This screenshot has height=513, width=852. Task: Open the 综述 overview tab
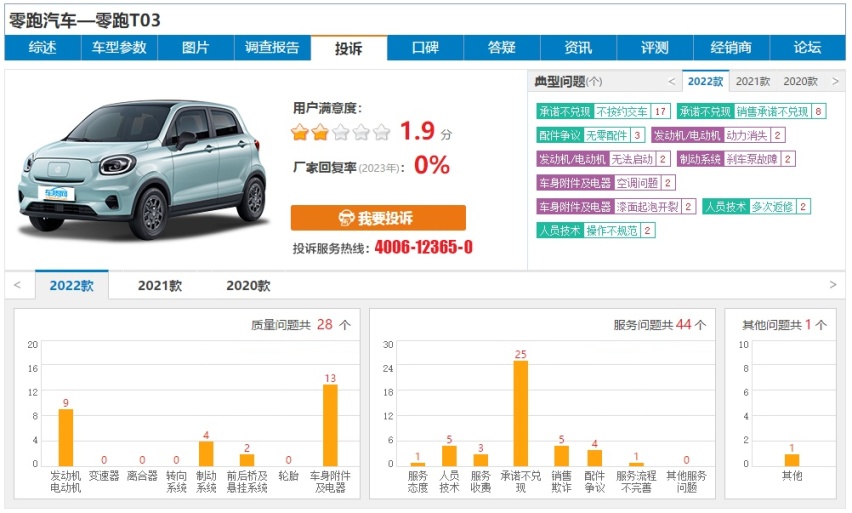pyautogui.click(x=43, y=48)
